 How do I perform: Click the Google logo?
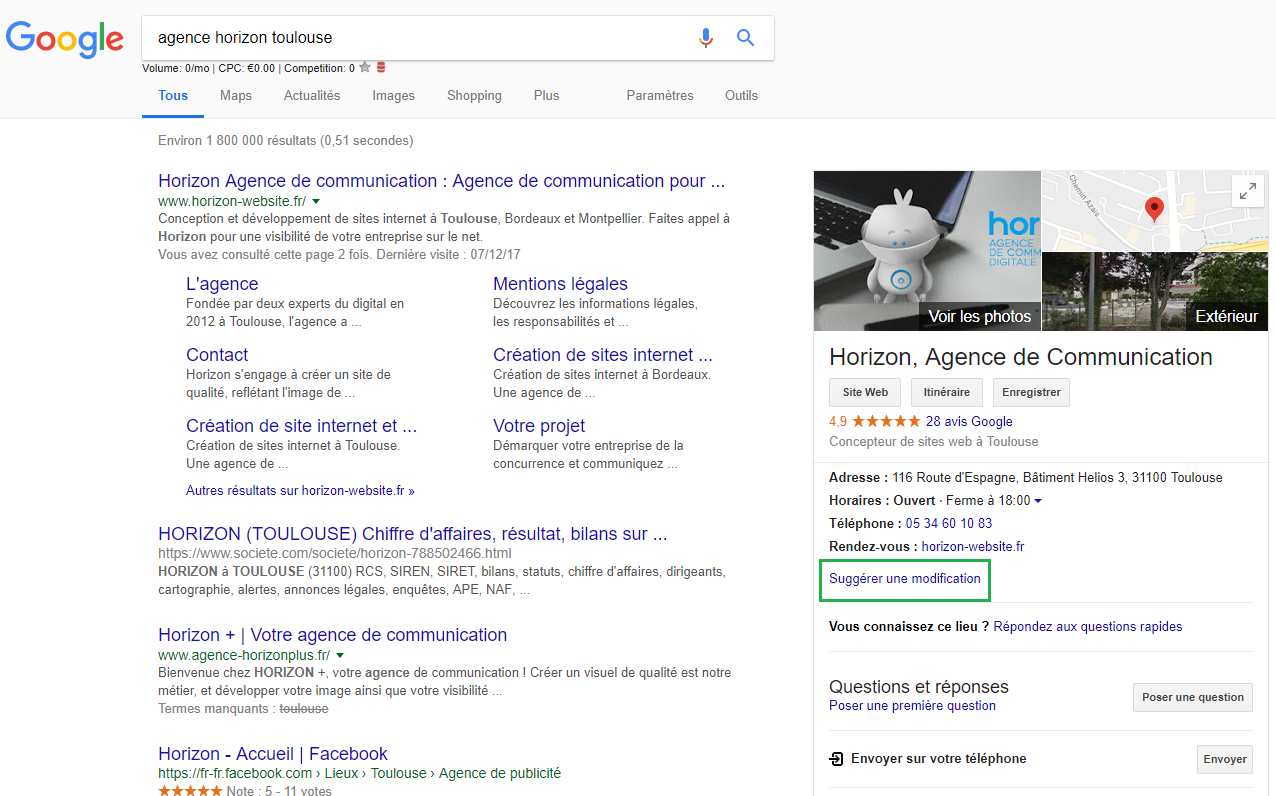64,40
